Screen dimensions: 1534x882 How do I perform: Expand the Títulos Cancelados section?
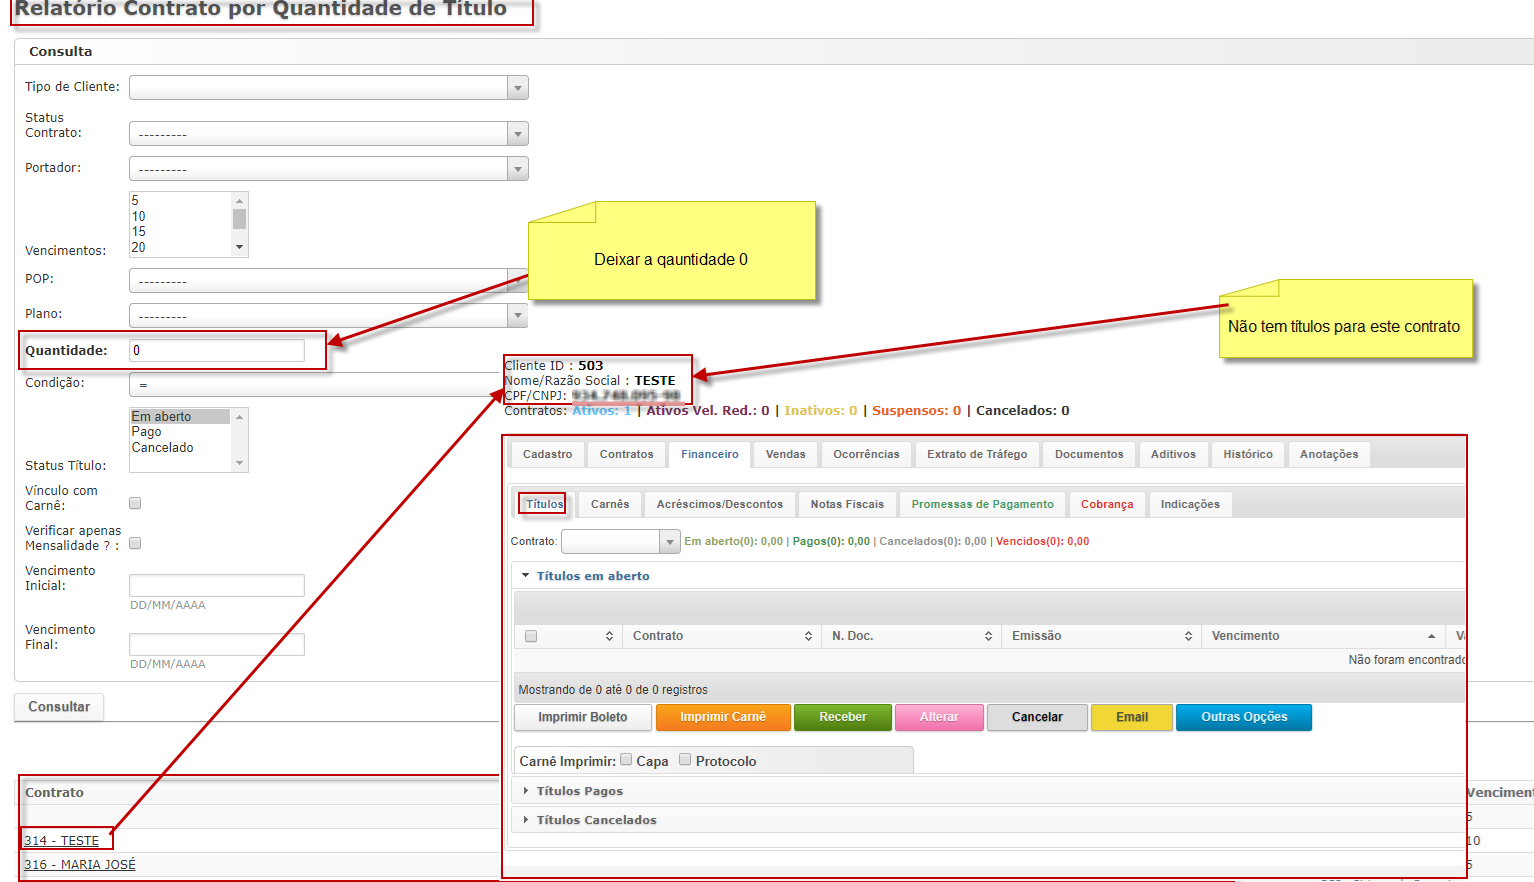[596, 820]
